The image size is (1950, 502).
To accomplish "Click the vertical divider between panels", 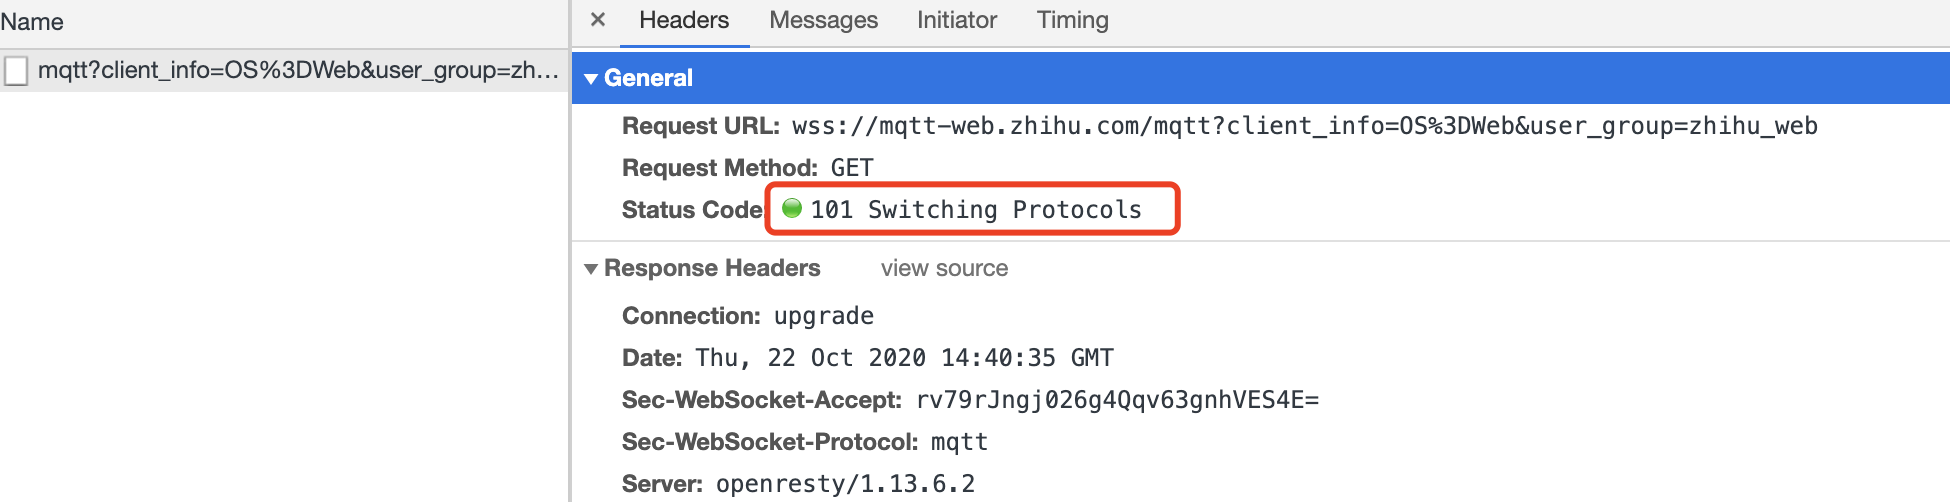I will click(569, 251).
